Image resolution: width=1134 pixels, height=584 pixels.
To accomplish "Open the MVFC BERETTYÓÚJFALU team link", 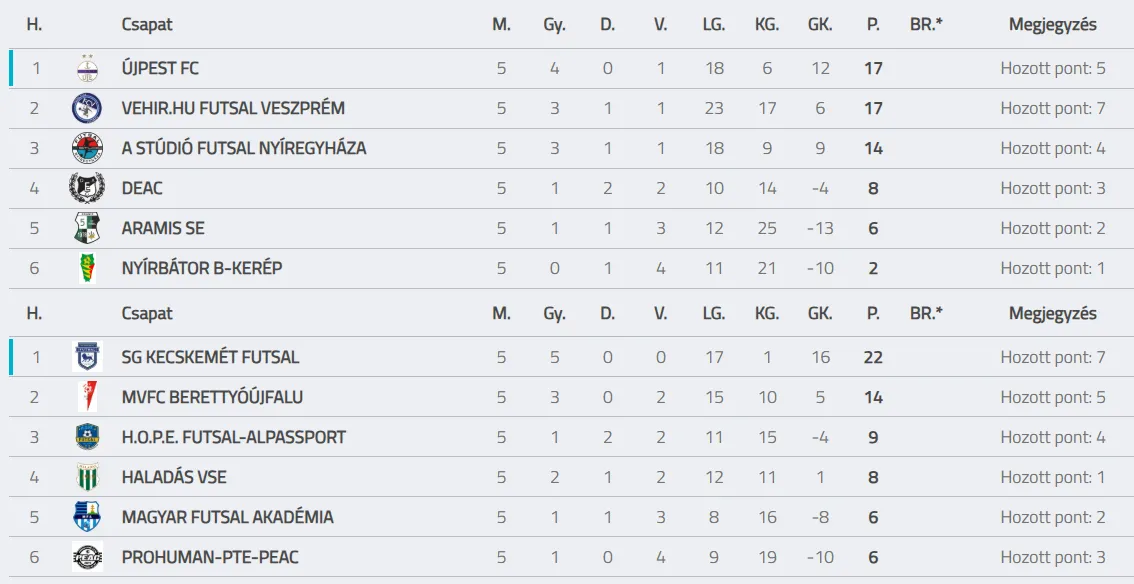I will (x=212, y=397).
